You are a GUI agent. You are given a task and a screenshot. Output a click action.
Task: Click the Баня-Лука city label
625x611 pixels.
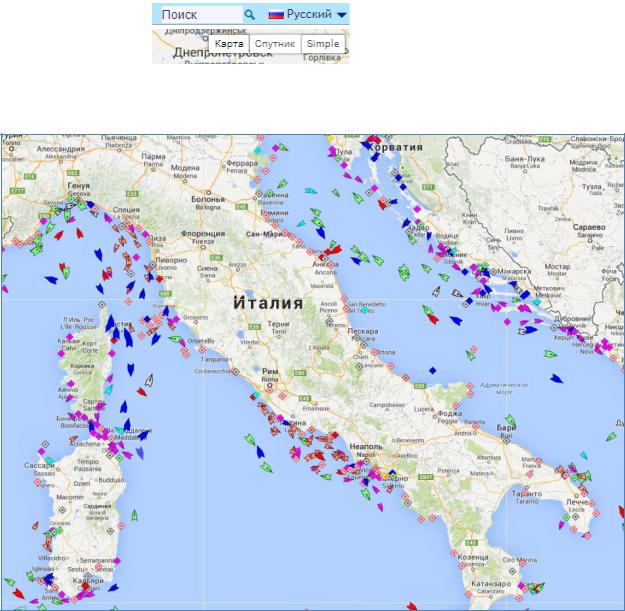click(x=525, y=159)
